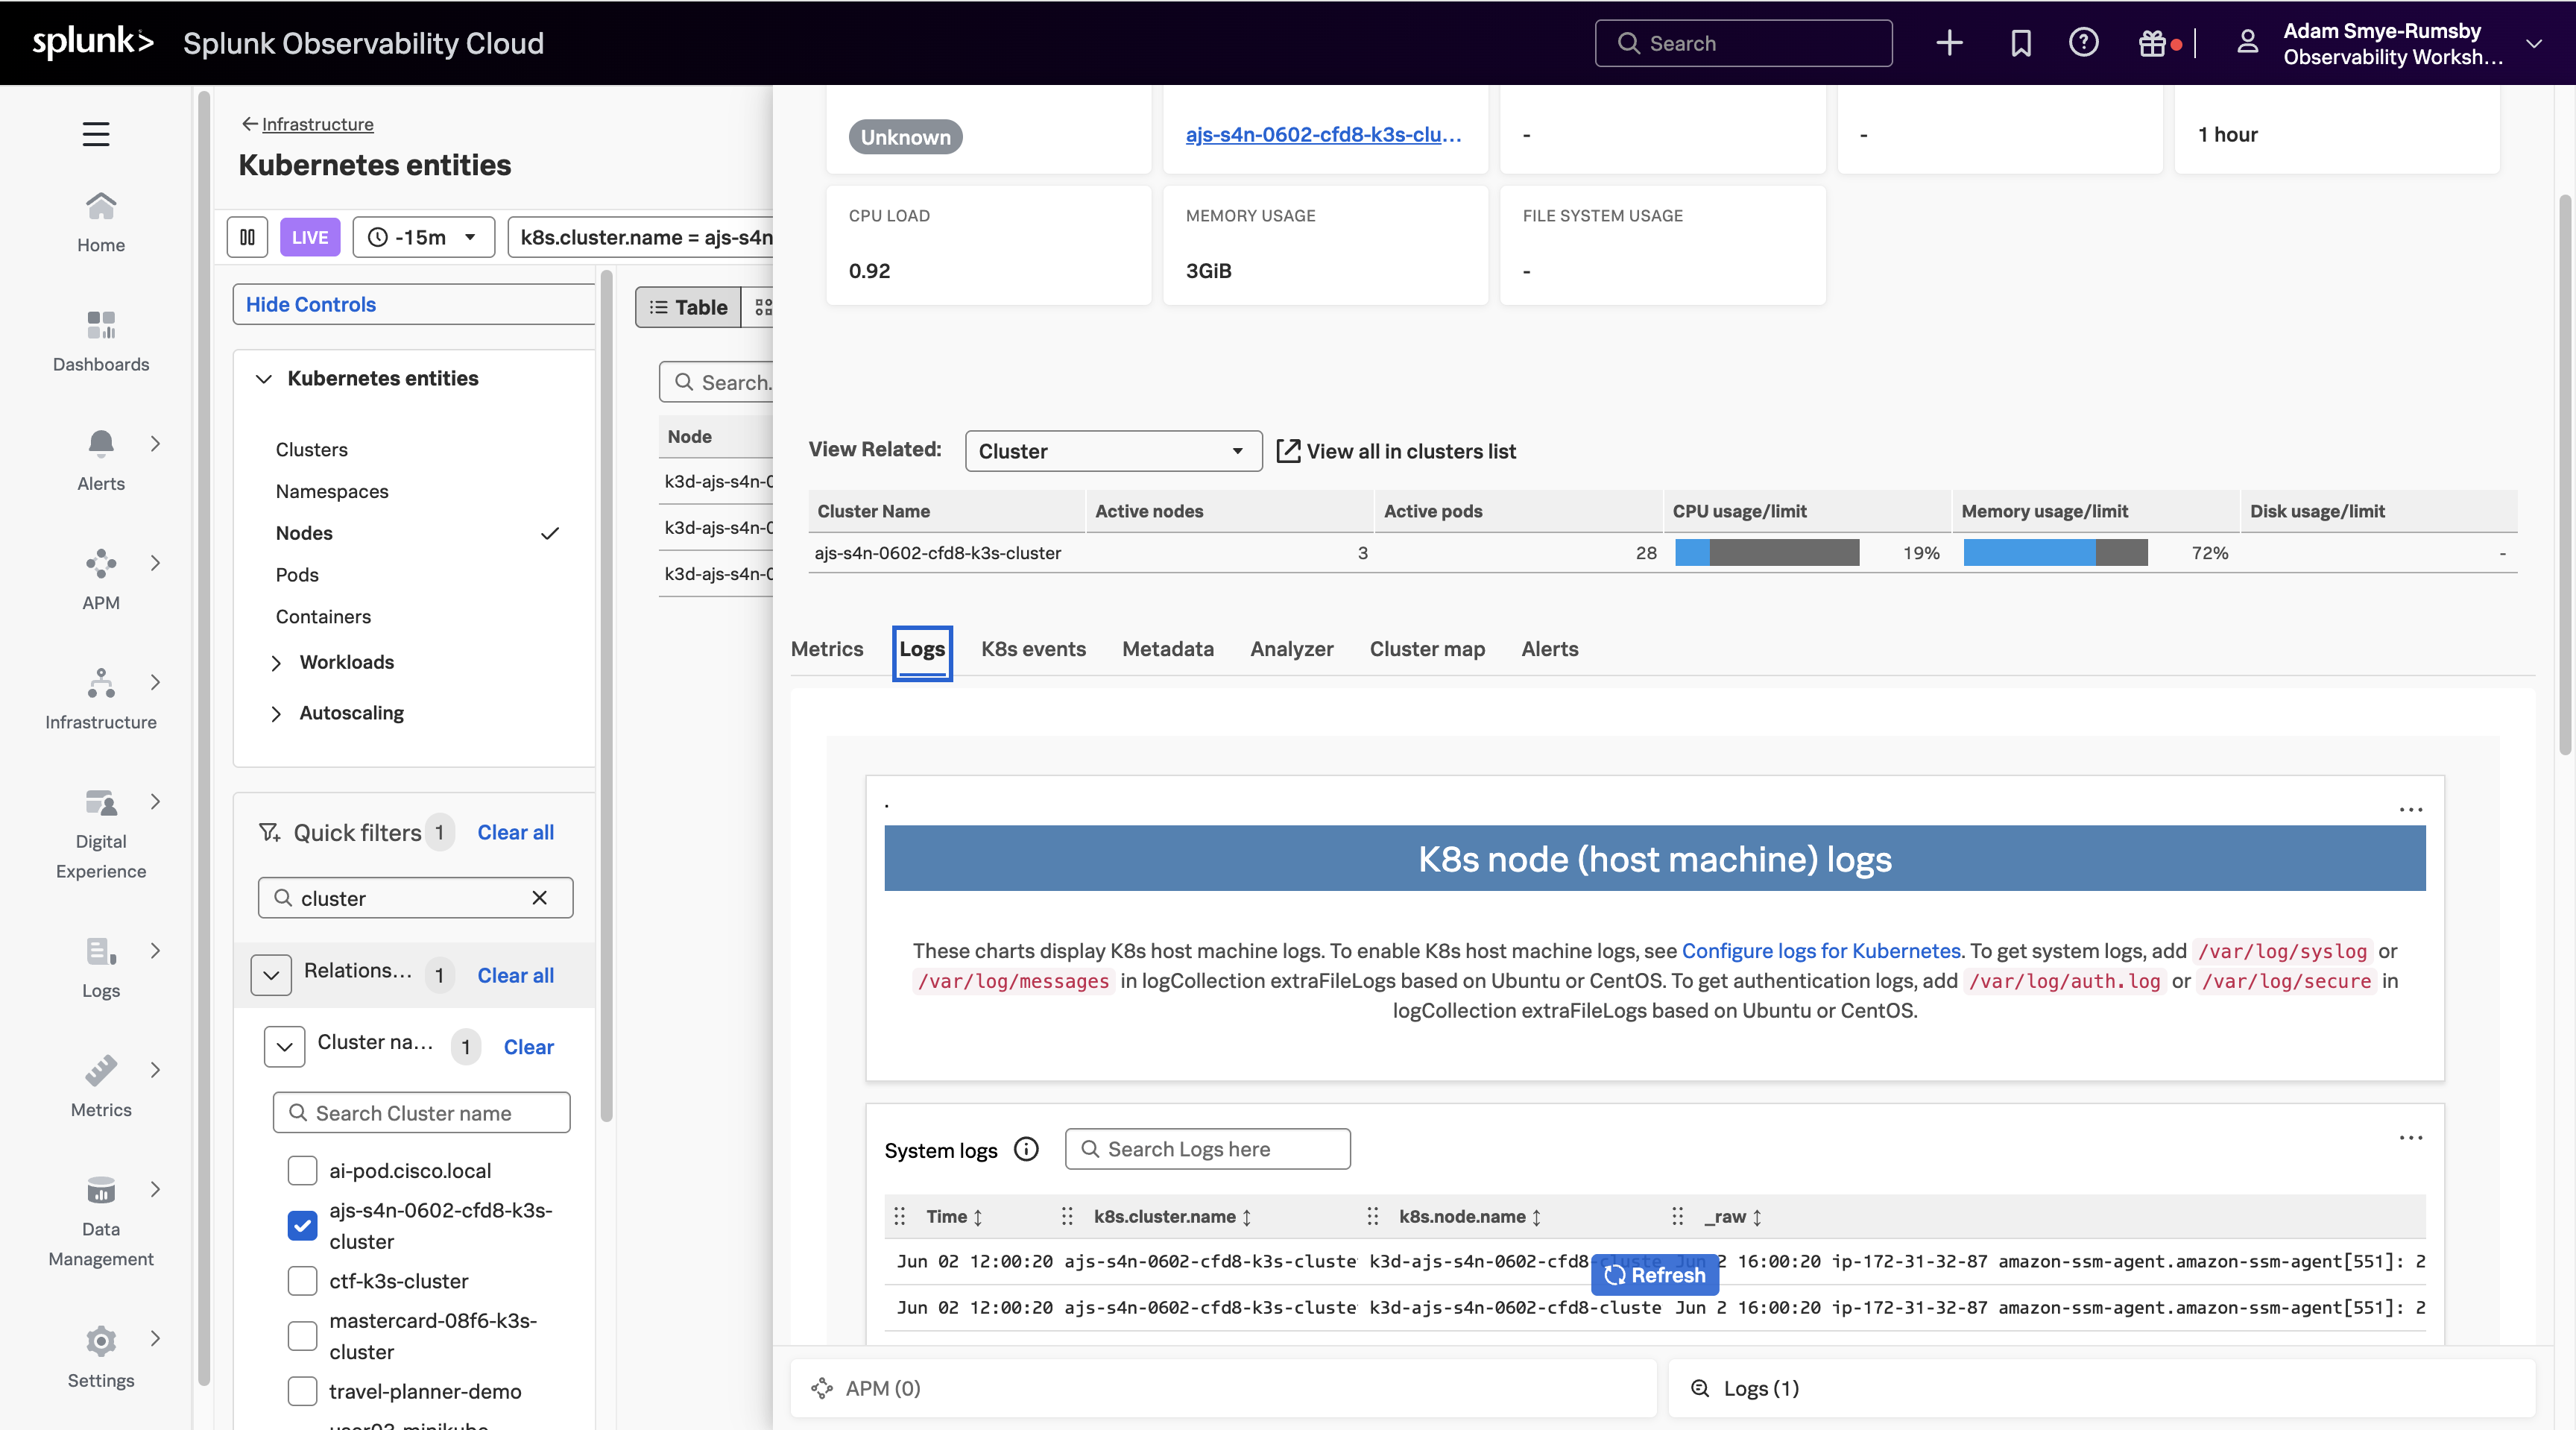Click the Search Logs here field

[1208, 1149]
